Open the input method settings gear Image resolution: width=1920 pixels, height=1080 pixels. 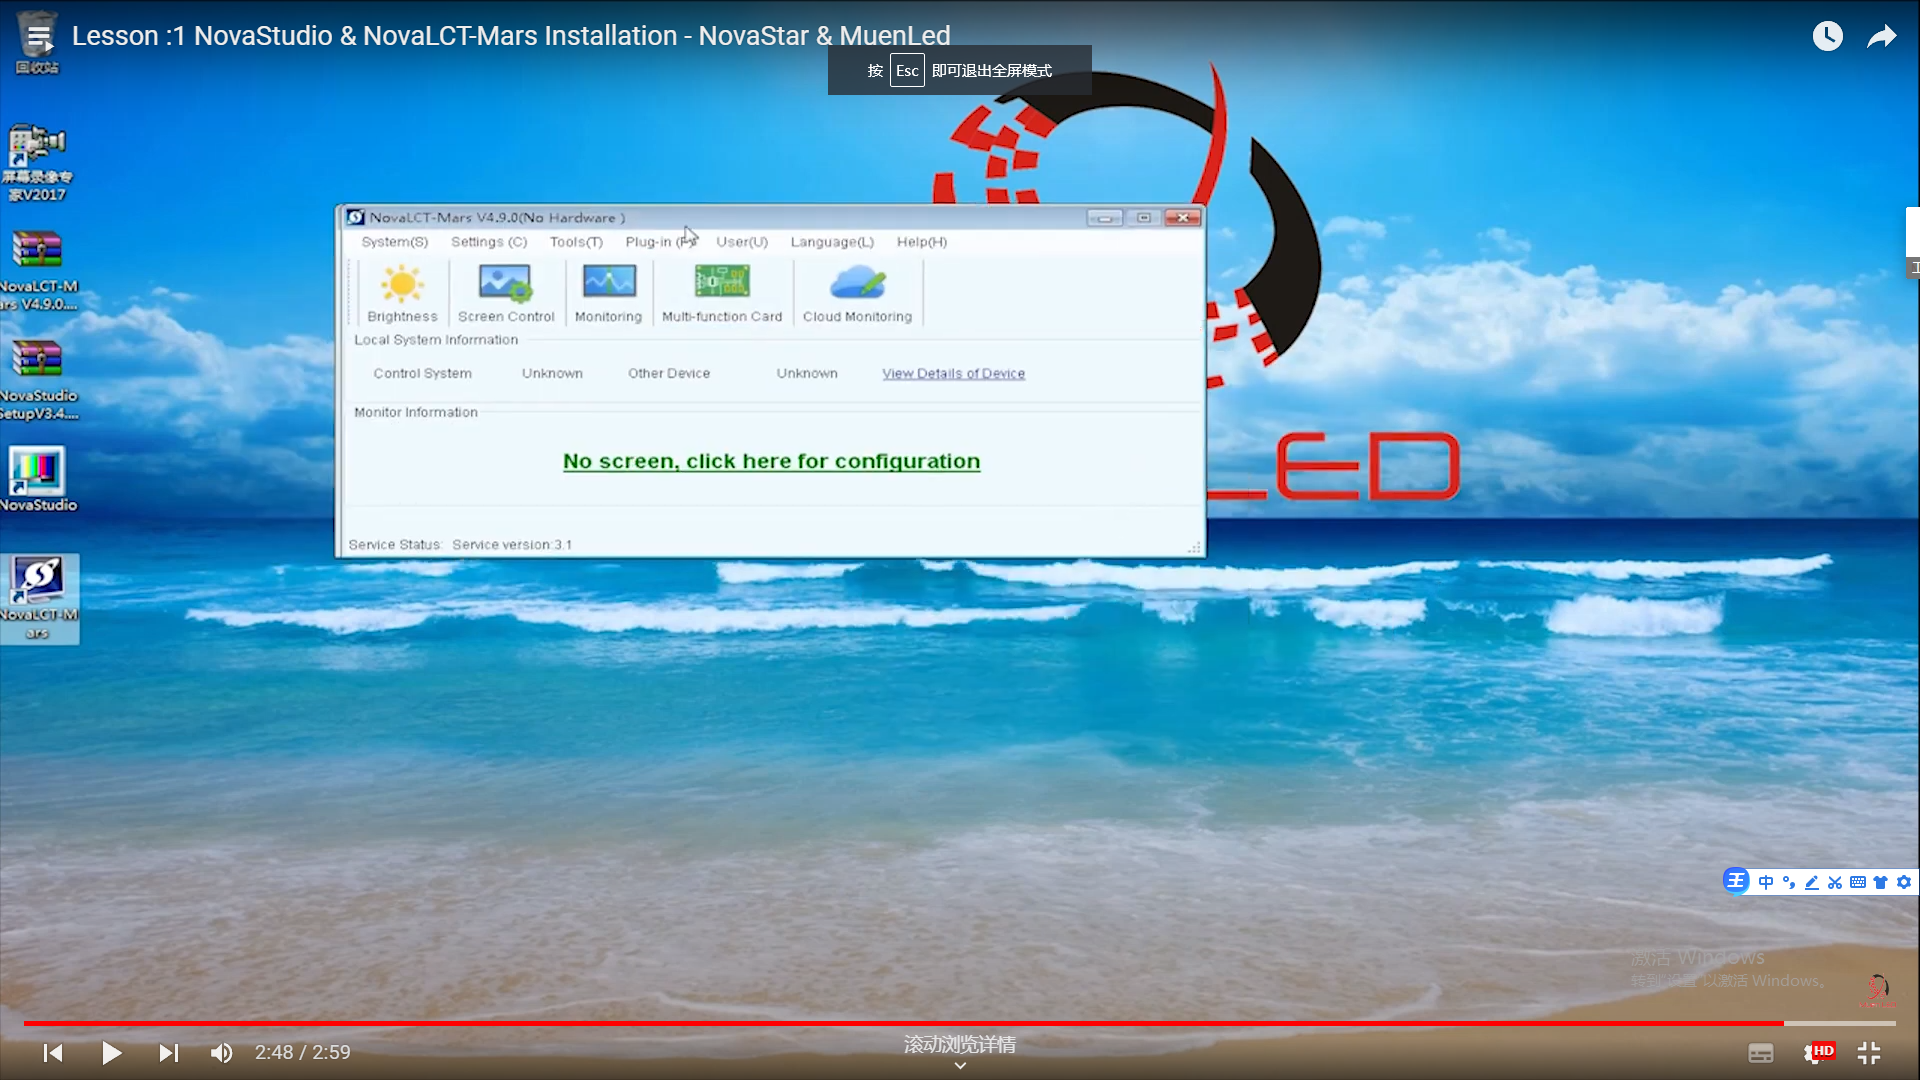click(1904, 882)
